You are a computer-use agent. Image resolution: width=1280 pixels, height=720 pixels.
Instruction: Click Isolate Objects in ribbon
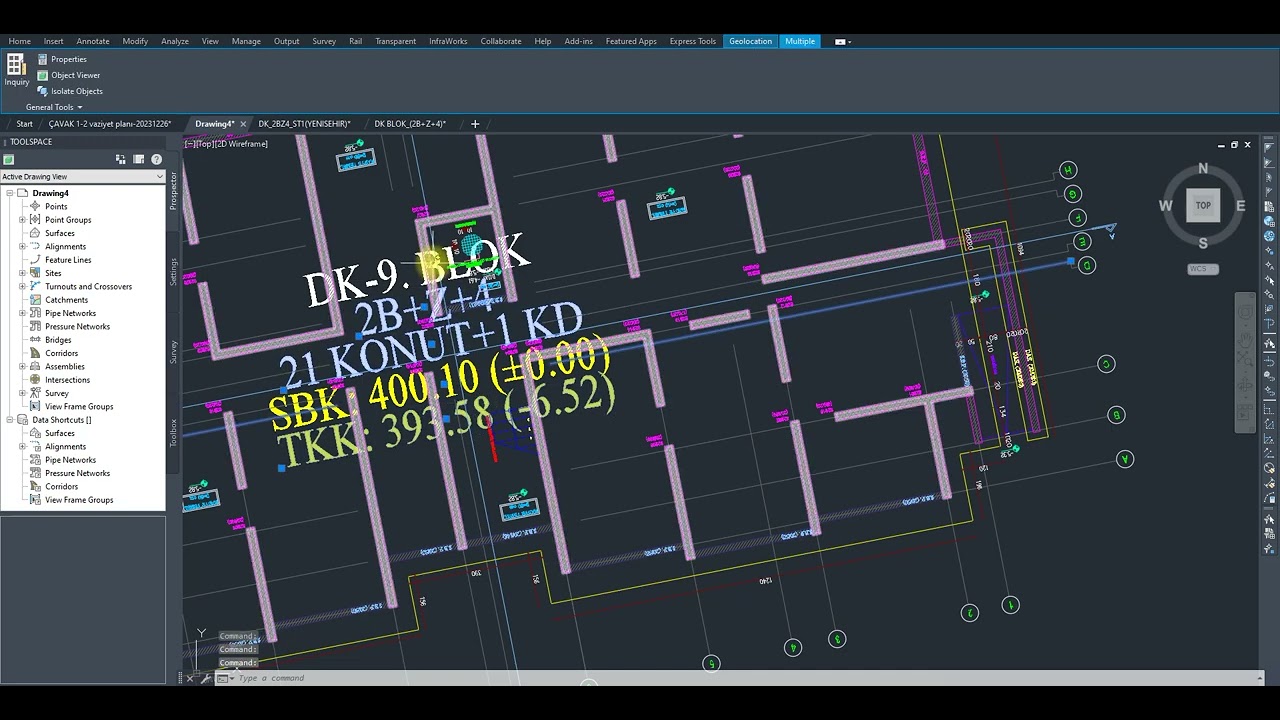click(70, 91)
